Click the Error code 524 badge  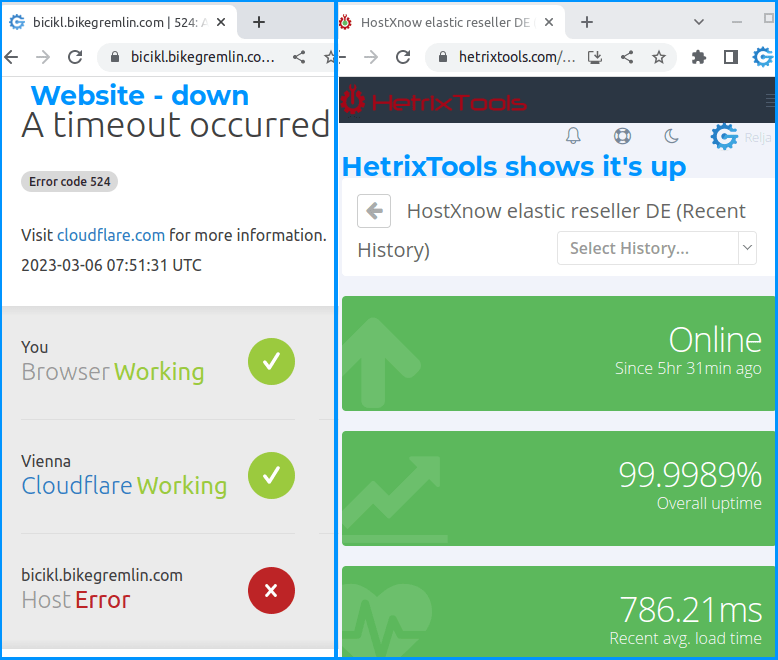(69, 182)
